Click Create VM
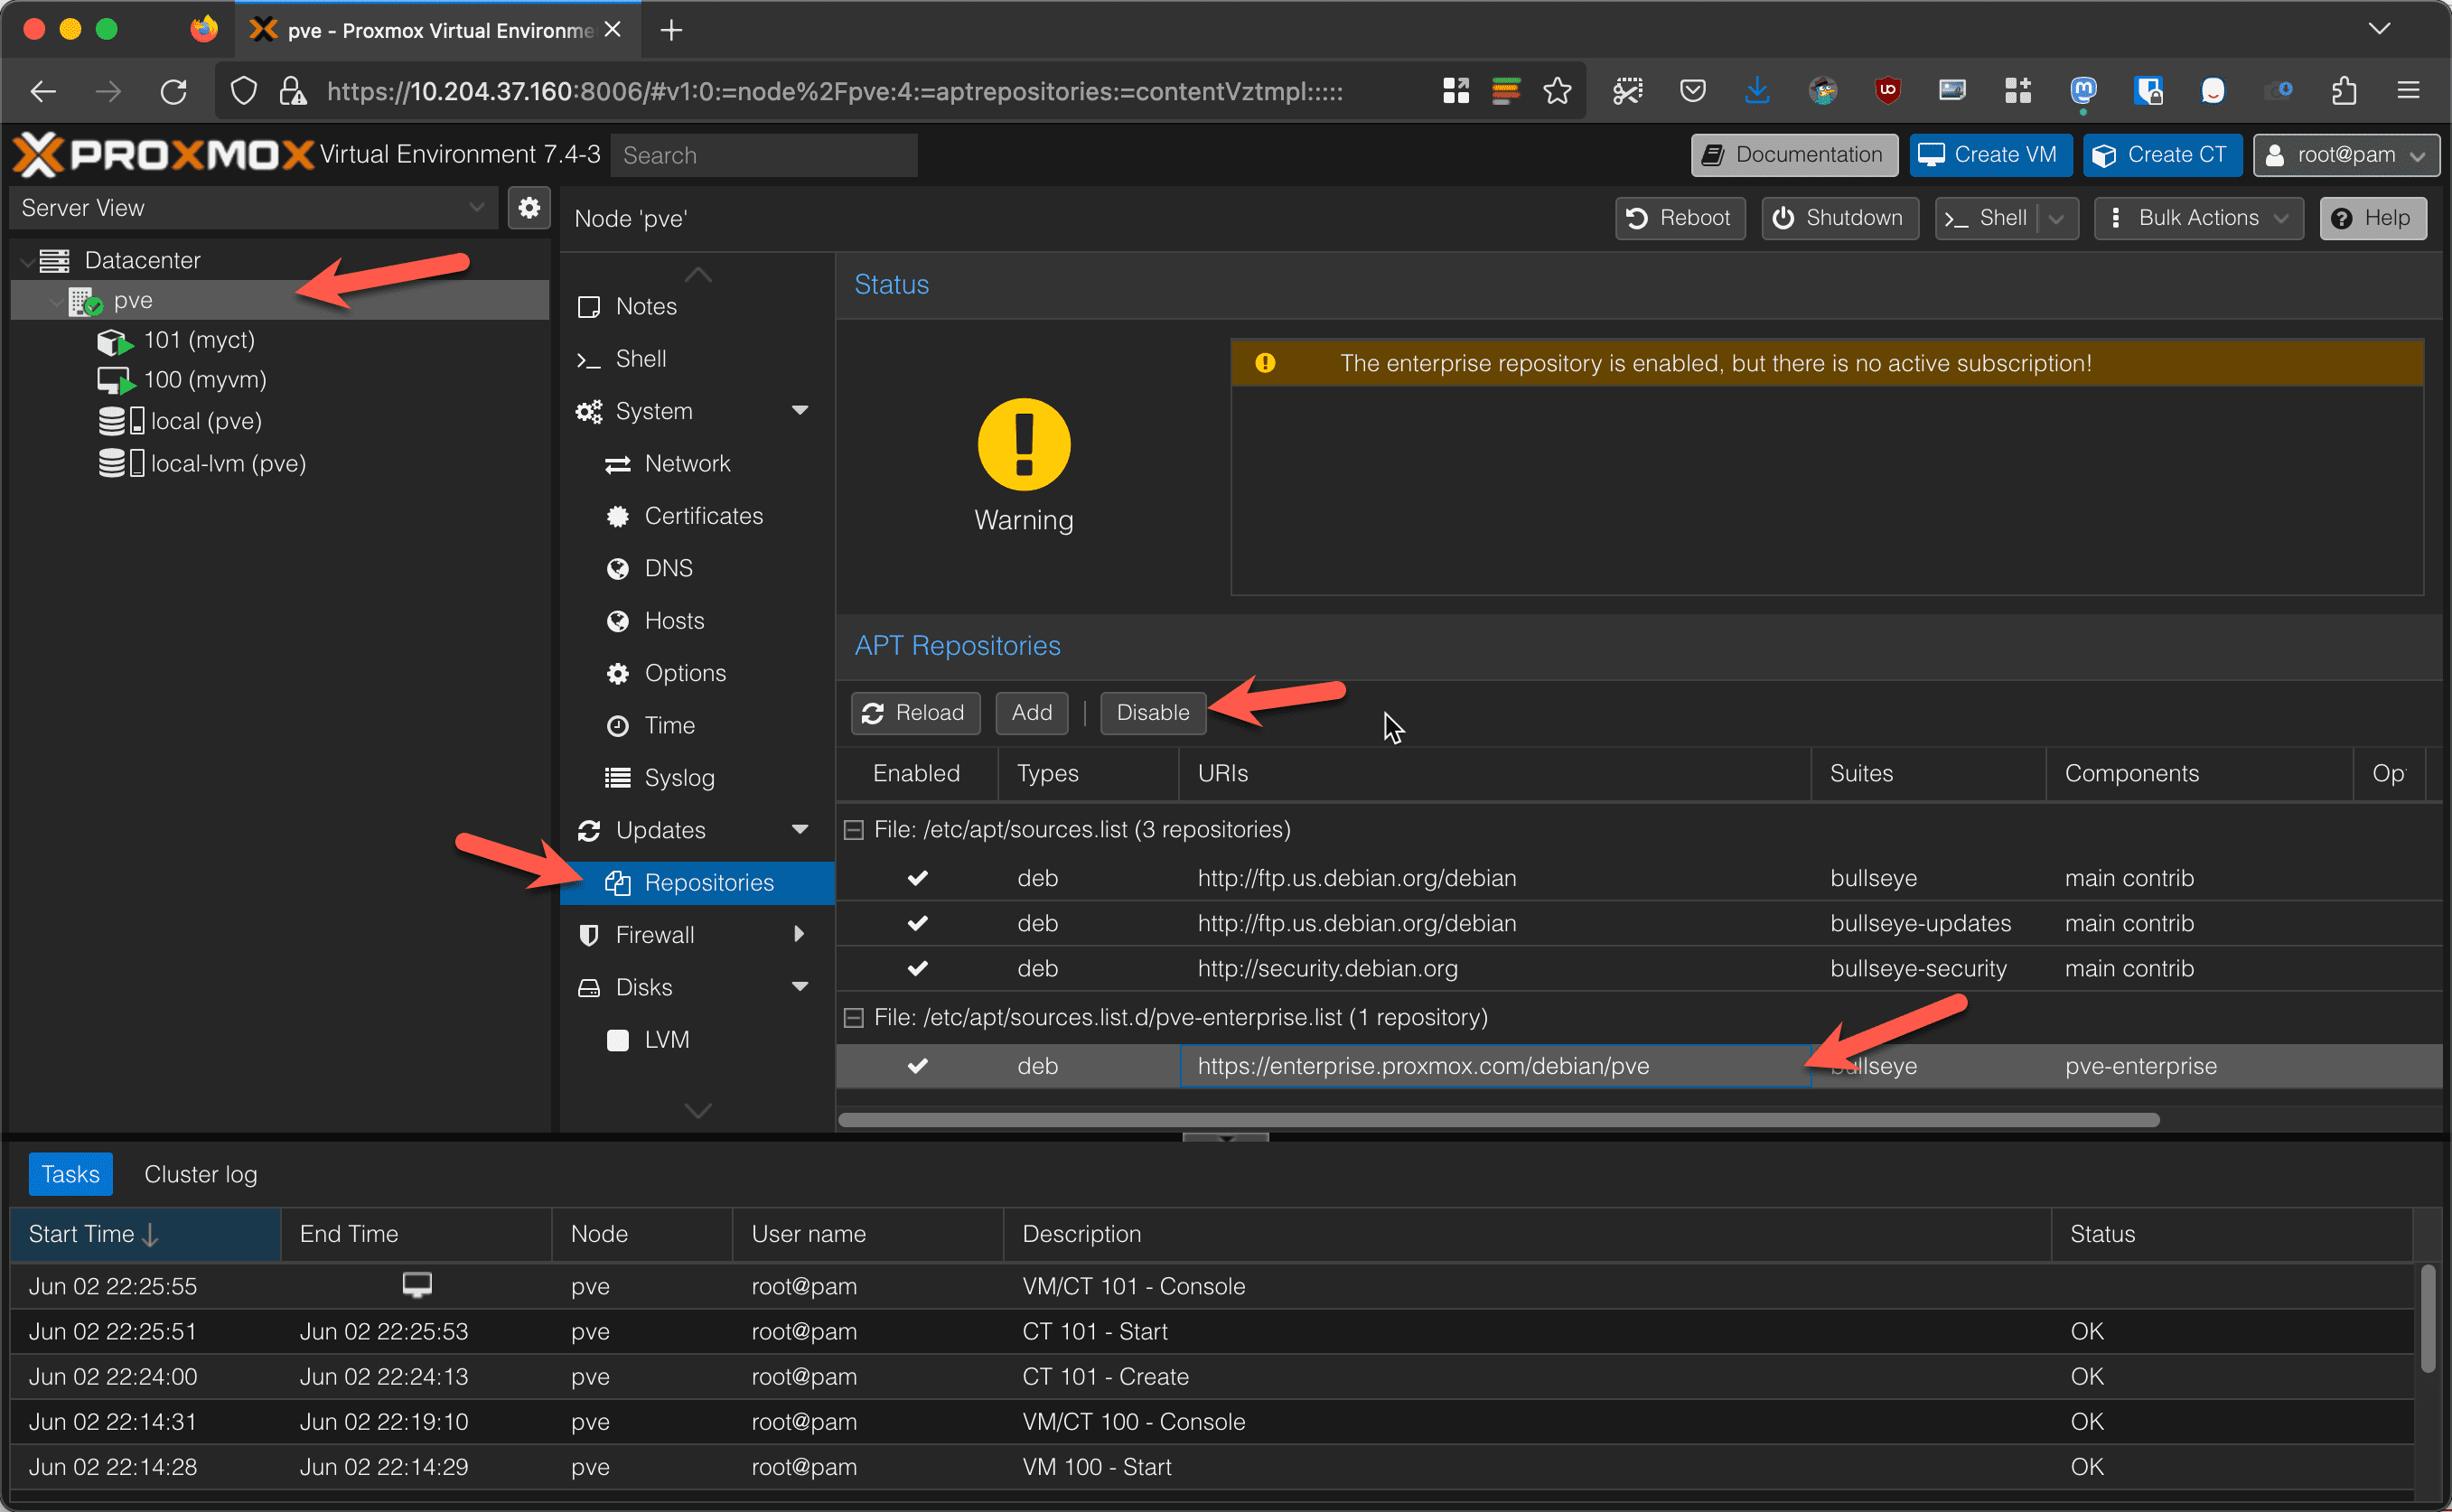The image size is (2452, 1512). coord(1989,155)
